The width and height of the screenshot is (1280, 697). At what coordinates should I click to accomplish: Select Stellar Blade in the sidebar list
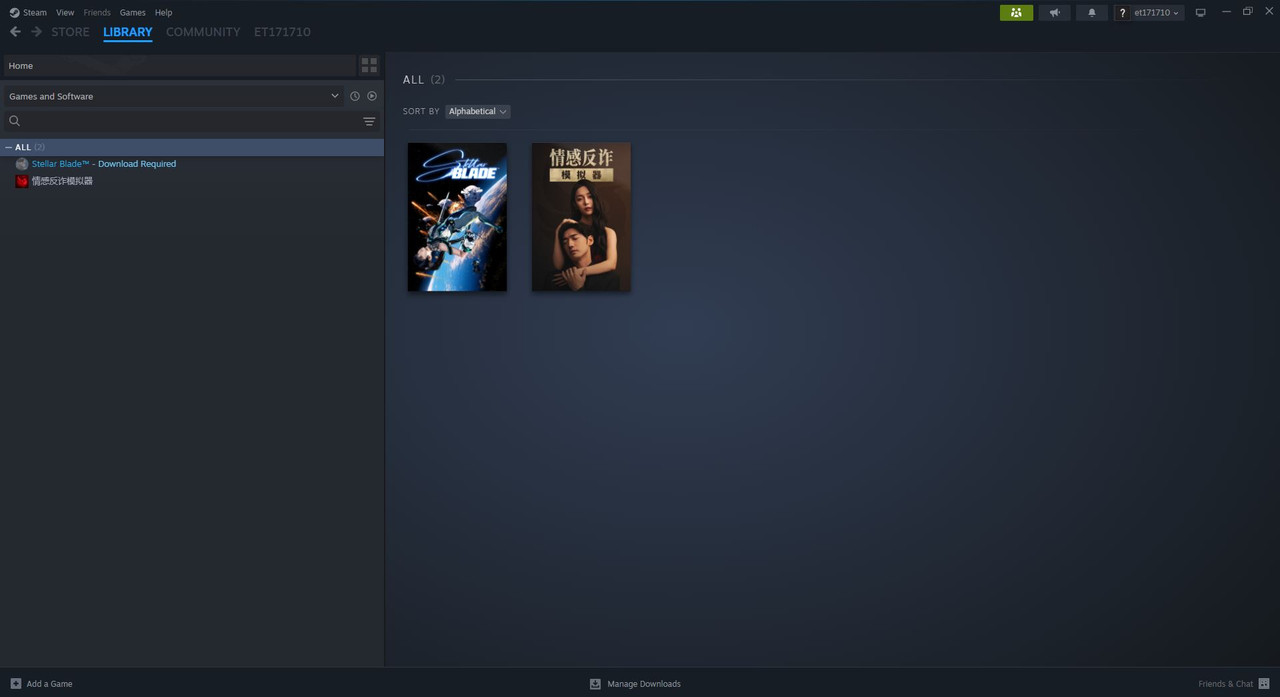click(x=104, y=164)
